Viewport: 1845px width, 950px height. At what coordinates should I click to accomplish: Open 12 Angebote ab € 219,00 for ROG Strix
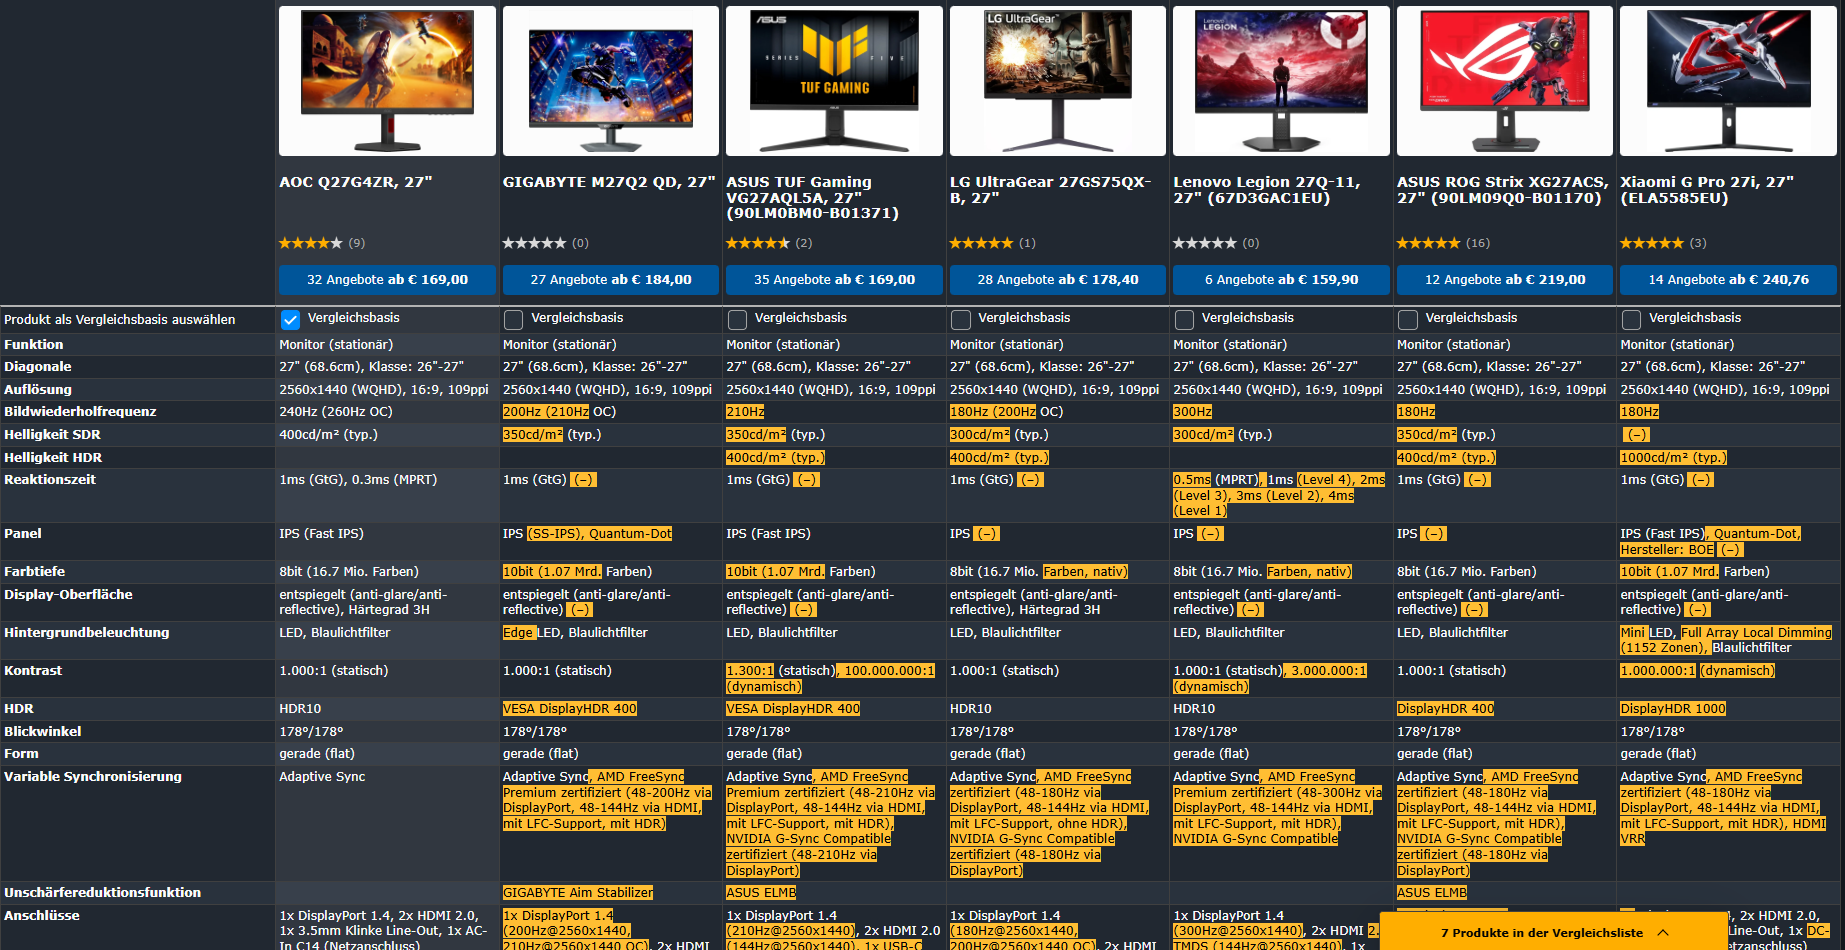(1505, 280)
